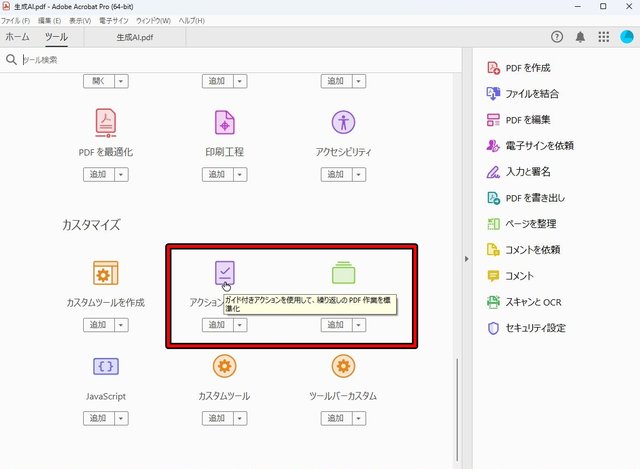Screen dimensions: 640x469
Task: Open the ファイル menu
Action: pos(16,20)
